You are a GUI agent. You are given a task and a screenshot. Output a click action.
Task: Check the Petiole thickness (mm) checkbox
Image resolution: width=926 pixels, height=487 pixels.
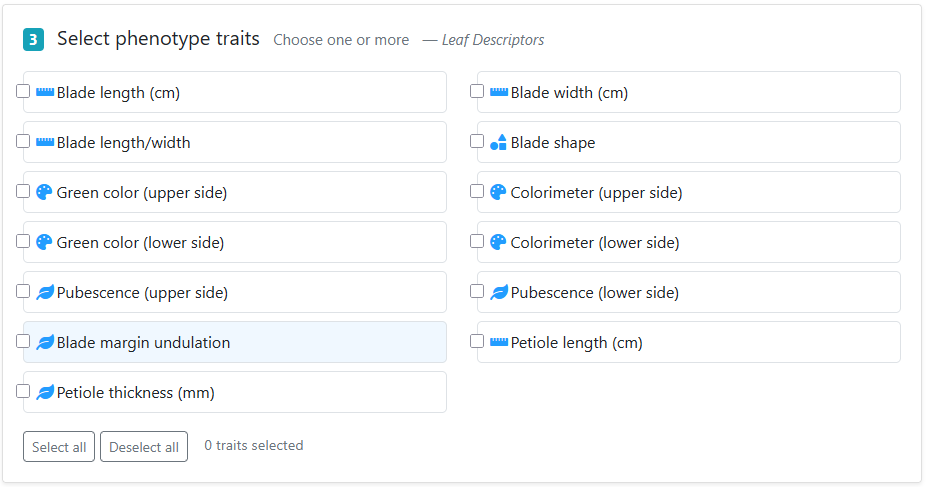coord(23,391)
